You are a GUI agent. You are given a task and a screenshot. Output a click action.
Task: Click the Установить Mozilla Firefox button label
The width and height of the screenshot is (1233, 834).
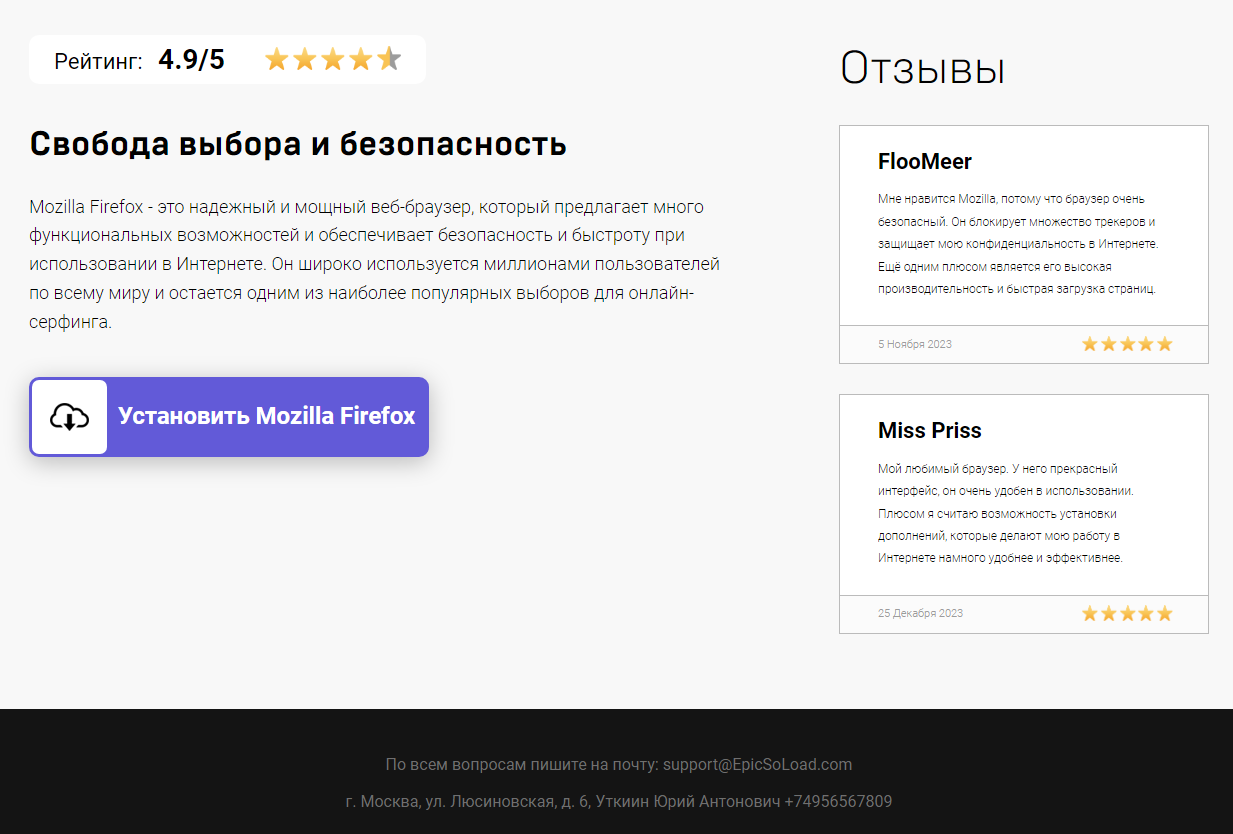pyautogui.click(x=267, y=416)
